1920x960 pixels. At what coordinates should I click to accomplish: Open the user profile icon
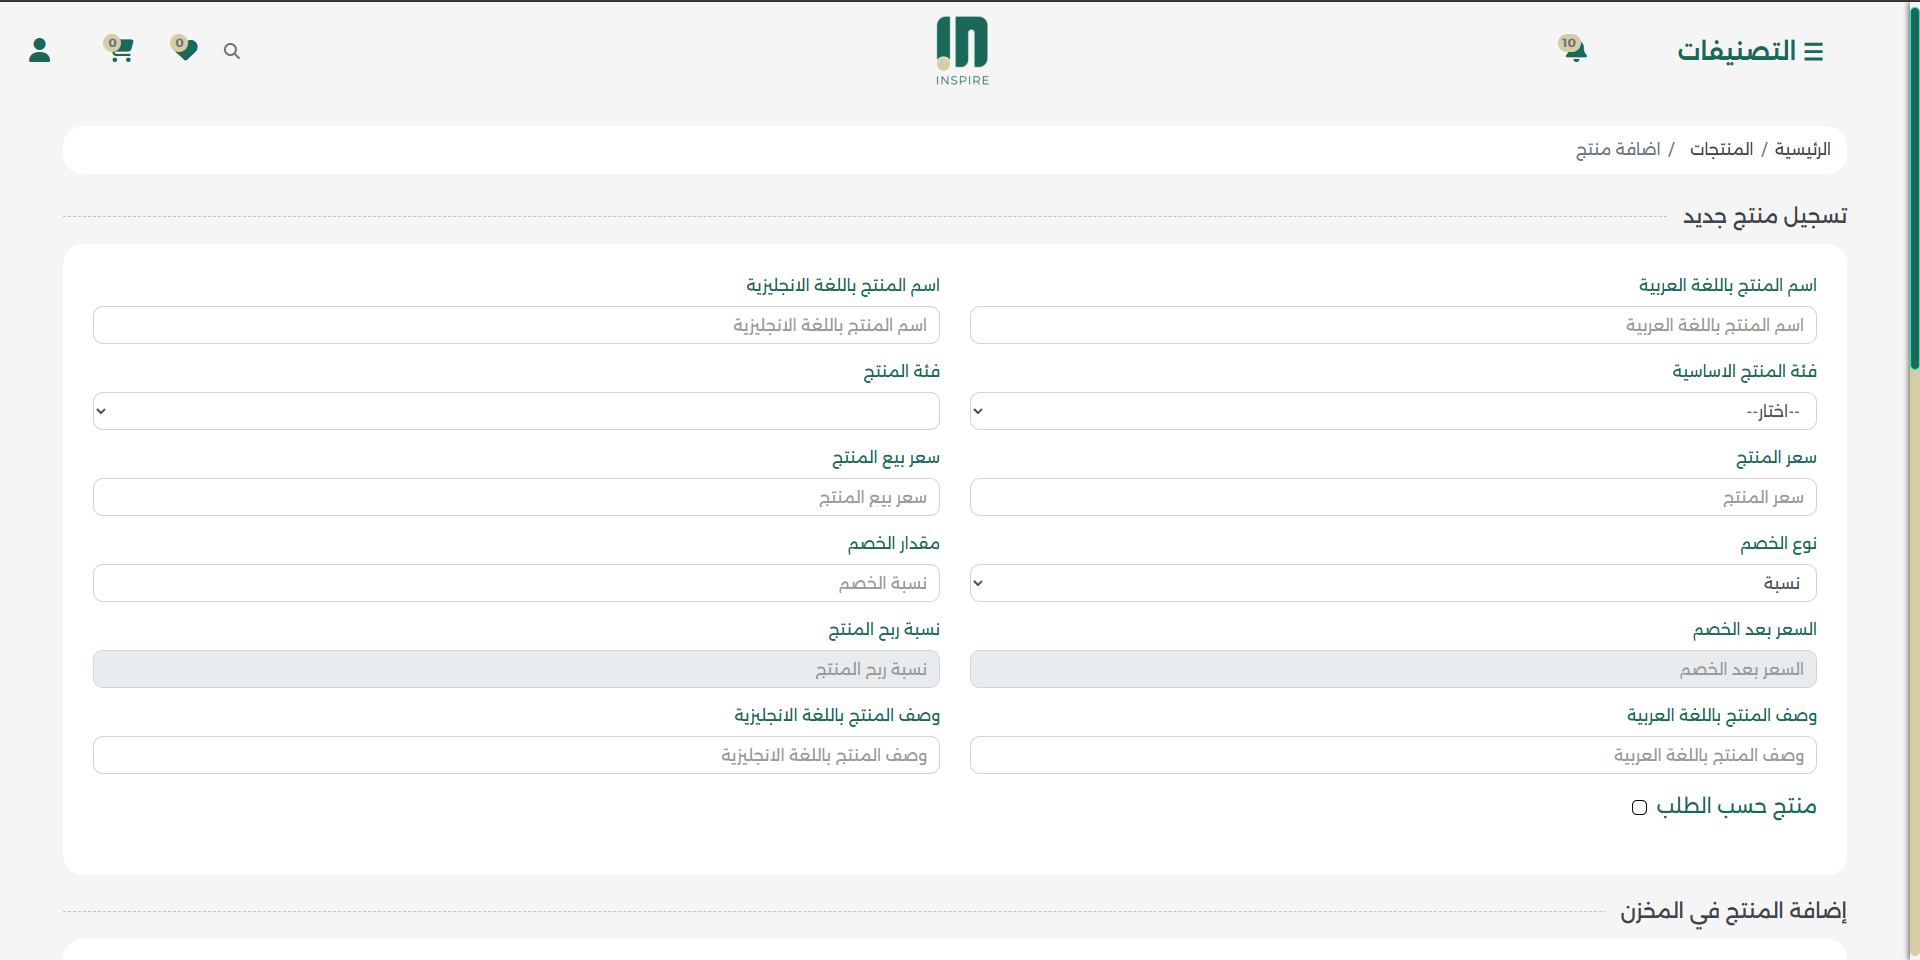[40, 50]
